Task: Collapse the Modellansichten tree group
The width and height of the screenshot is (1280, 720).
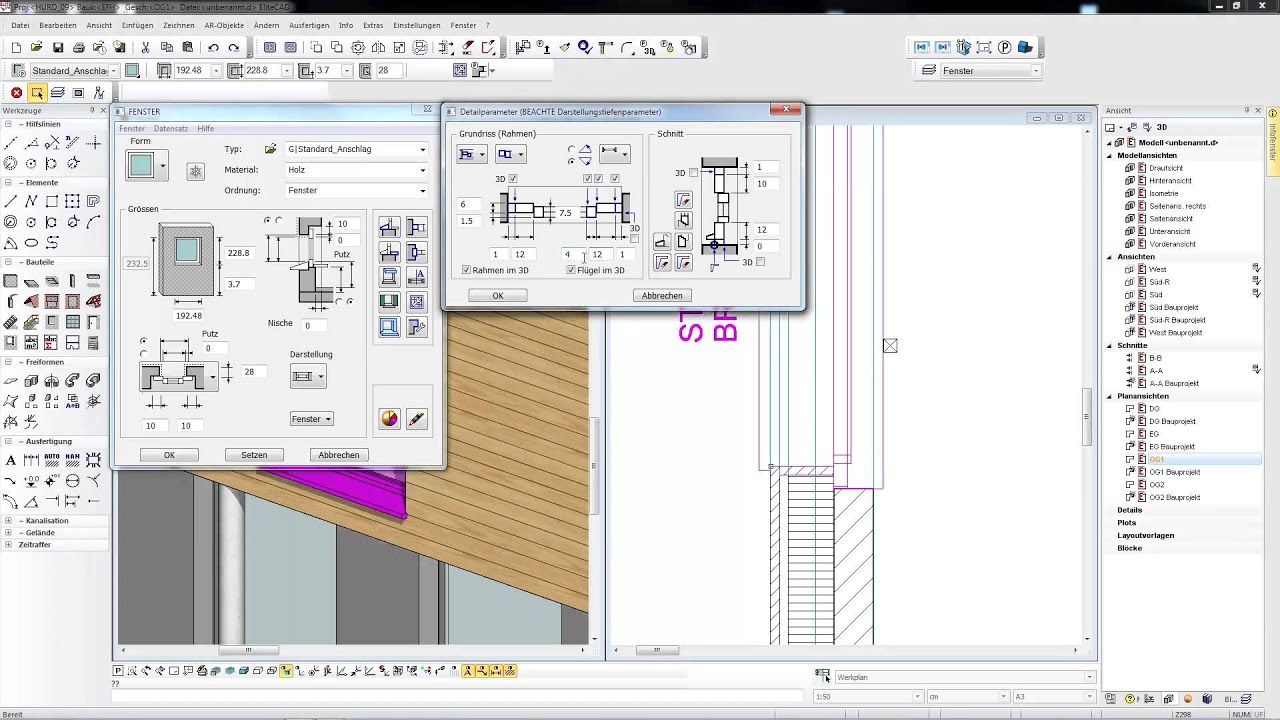Action: coord(1109,155)
